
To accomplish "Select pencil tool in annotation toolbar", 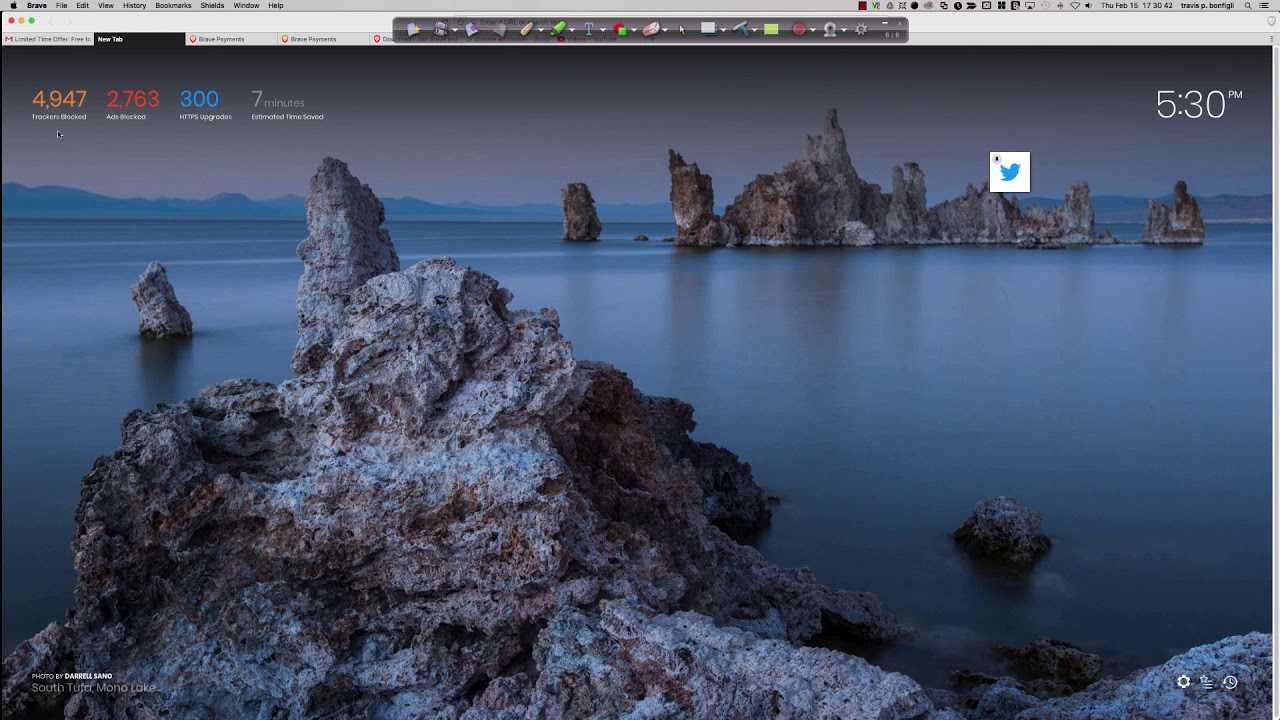I will 527,30.
